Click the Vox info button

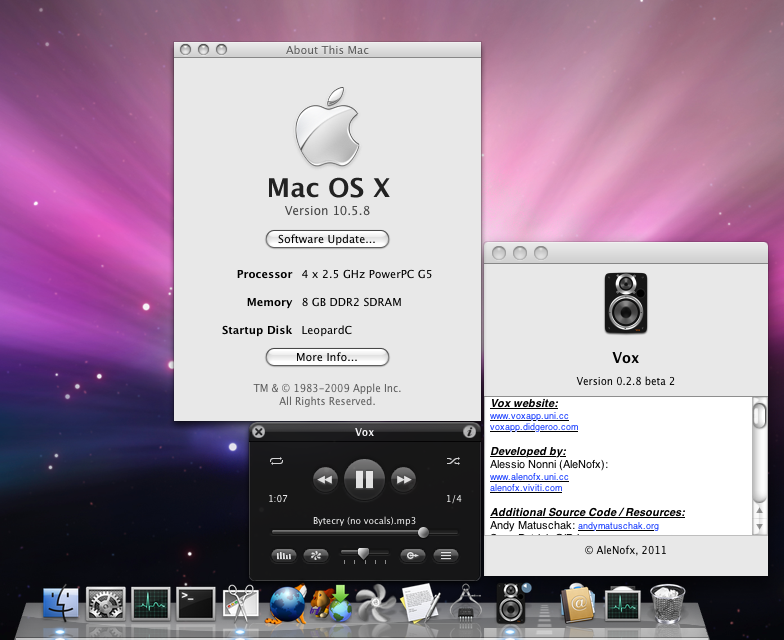[469, 432]
